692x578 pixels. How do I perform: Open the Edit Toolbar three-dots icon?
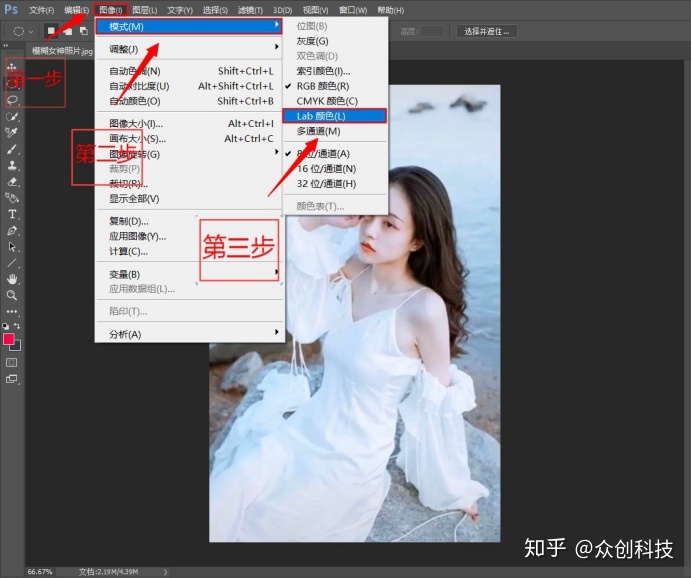click(12, 312)
